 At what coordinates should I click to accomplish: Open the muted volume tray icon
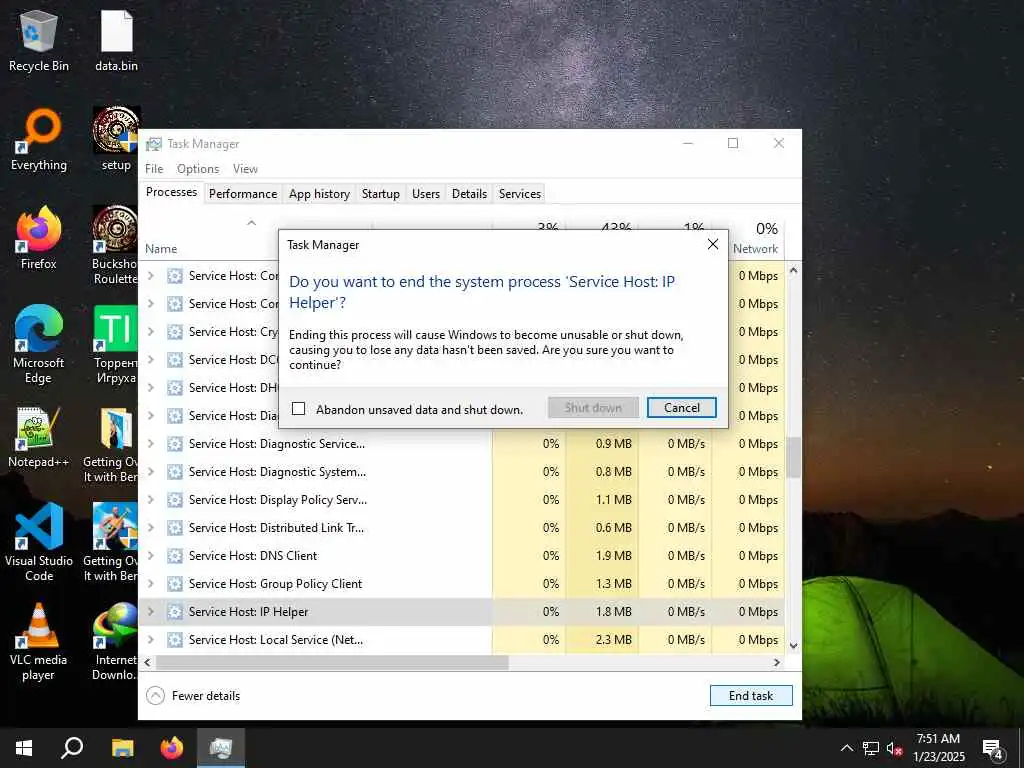[894, 748]
